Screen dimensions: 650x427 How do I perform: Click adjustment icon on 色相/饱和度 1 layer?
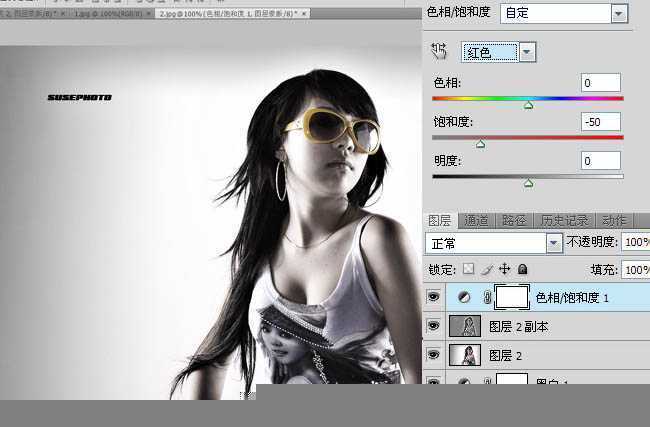(x=464, y=297)
